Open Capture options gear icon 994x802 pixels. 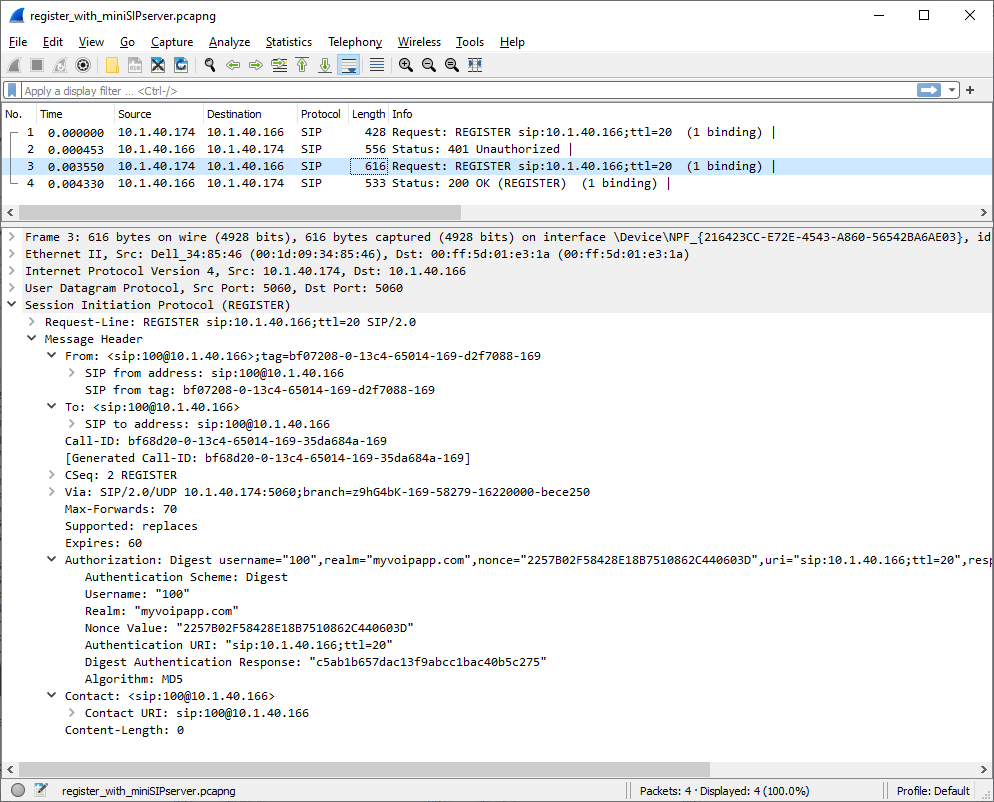tap(82, 65)
